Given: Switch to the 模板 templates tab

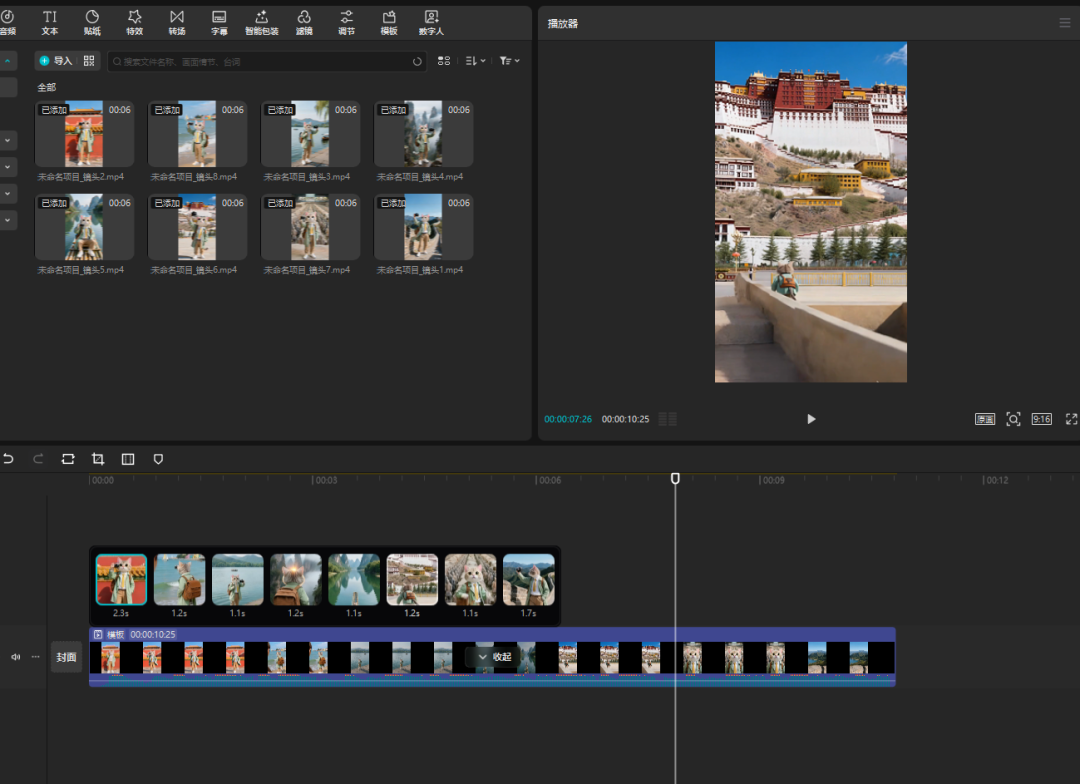Looking at the screenshot, I should 389,22.
